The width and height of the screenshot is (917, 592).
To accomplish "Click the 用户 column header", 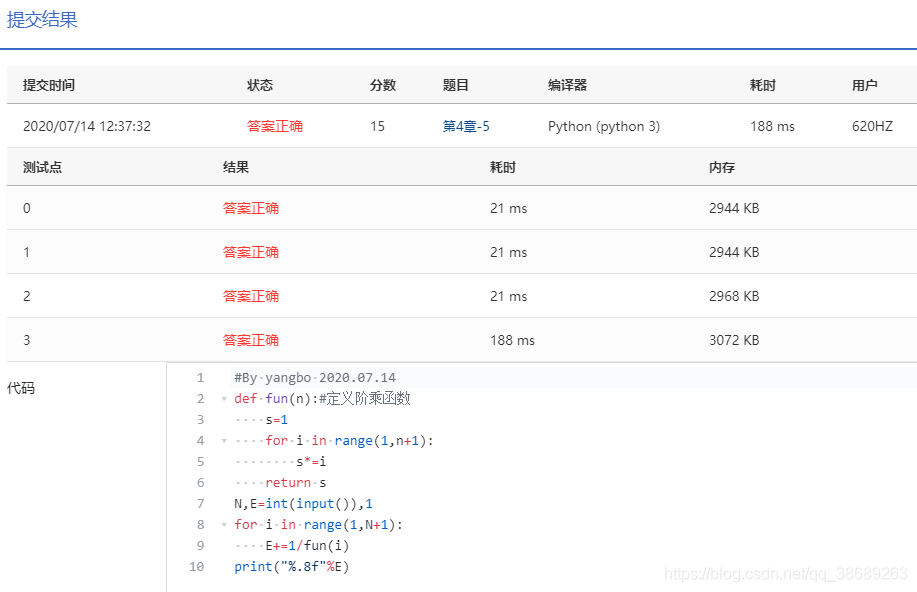I will pyautogui.click(x=864, y=85).
